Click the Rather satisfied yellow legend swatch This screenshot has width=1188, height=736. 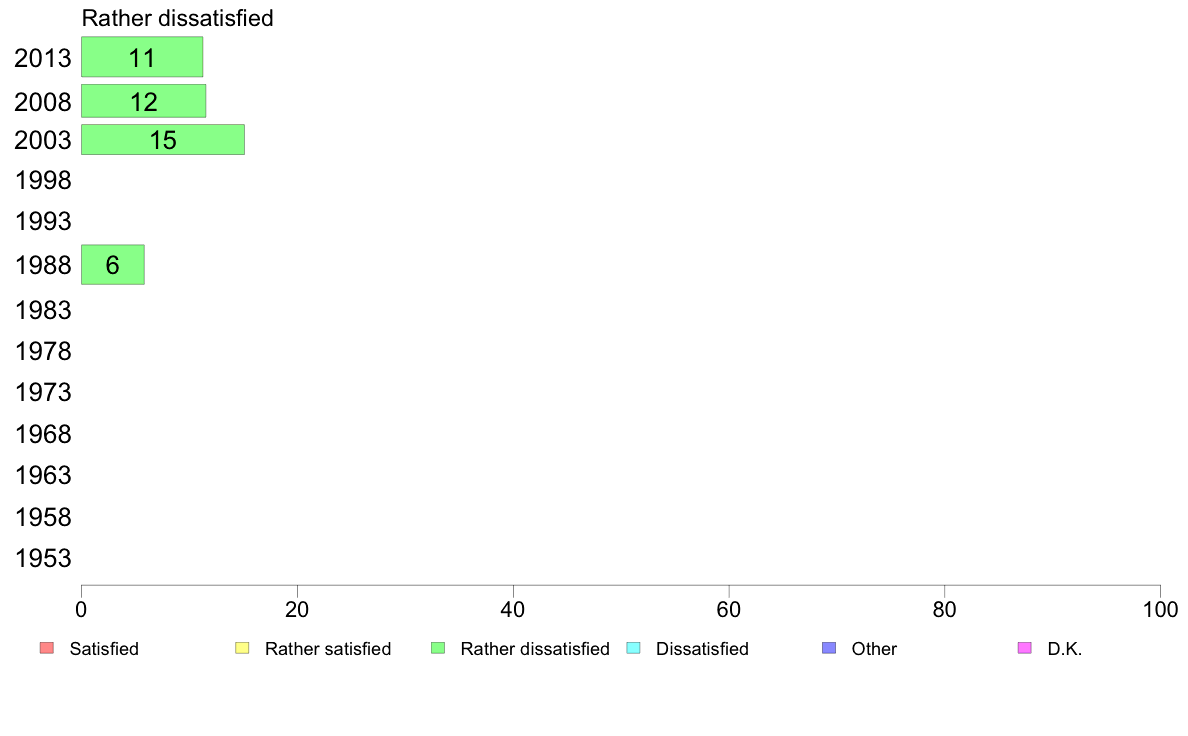(242, 648)
